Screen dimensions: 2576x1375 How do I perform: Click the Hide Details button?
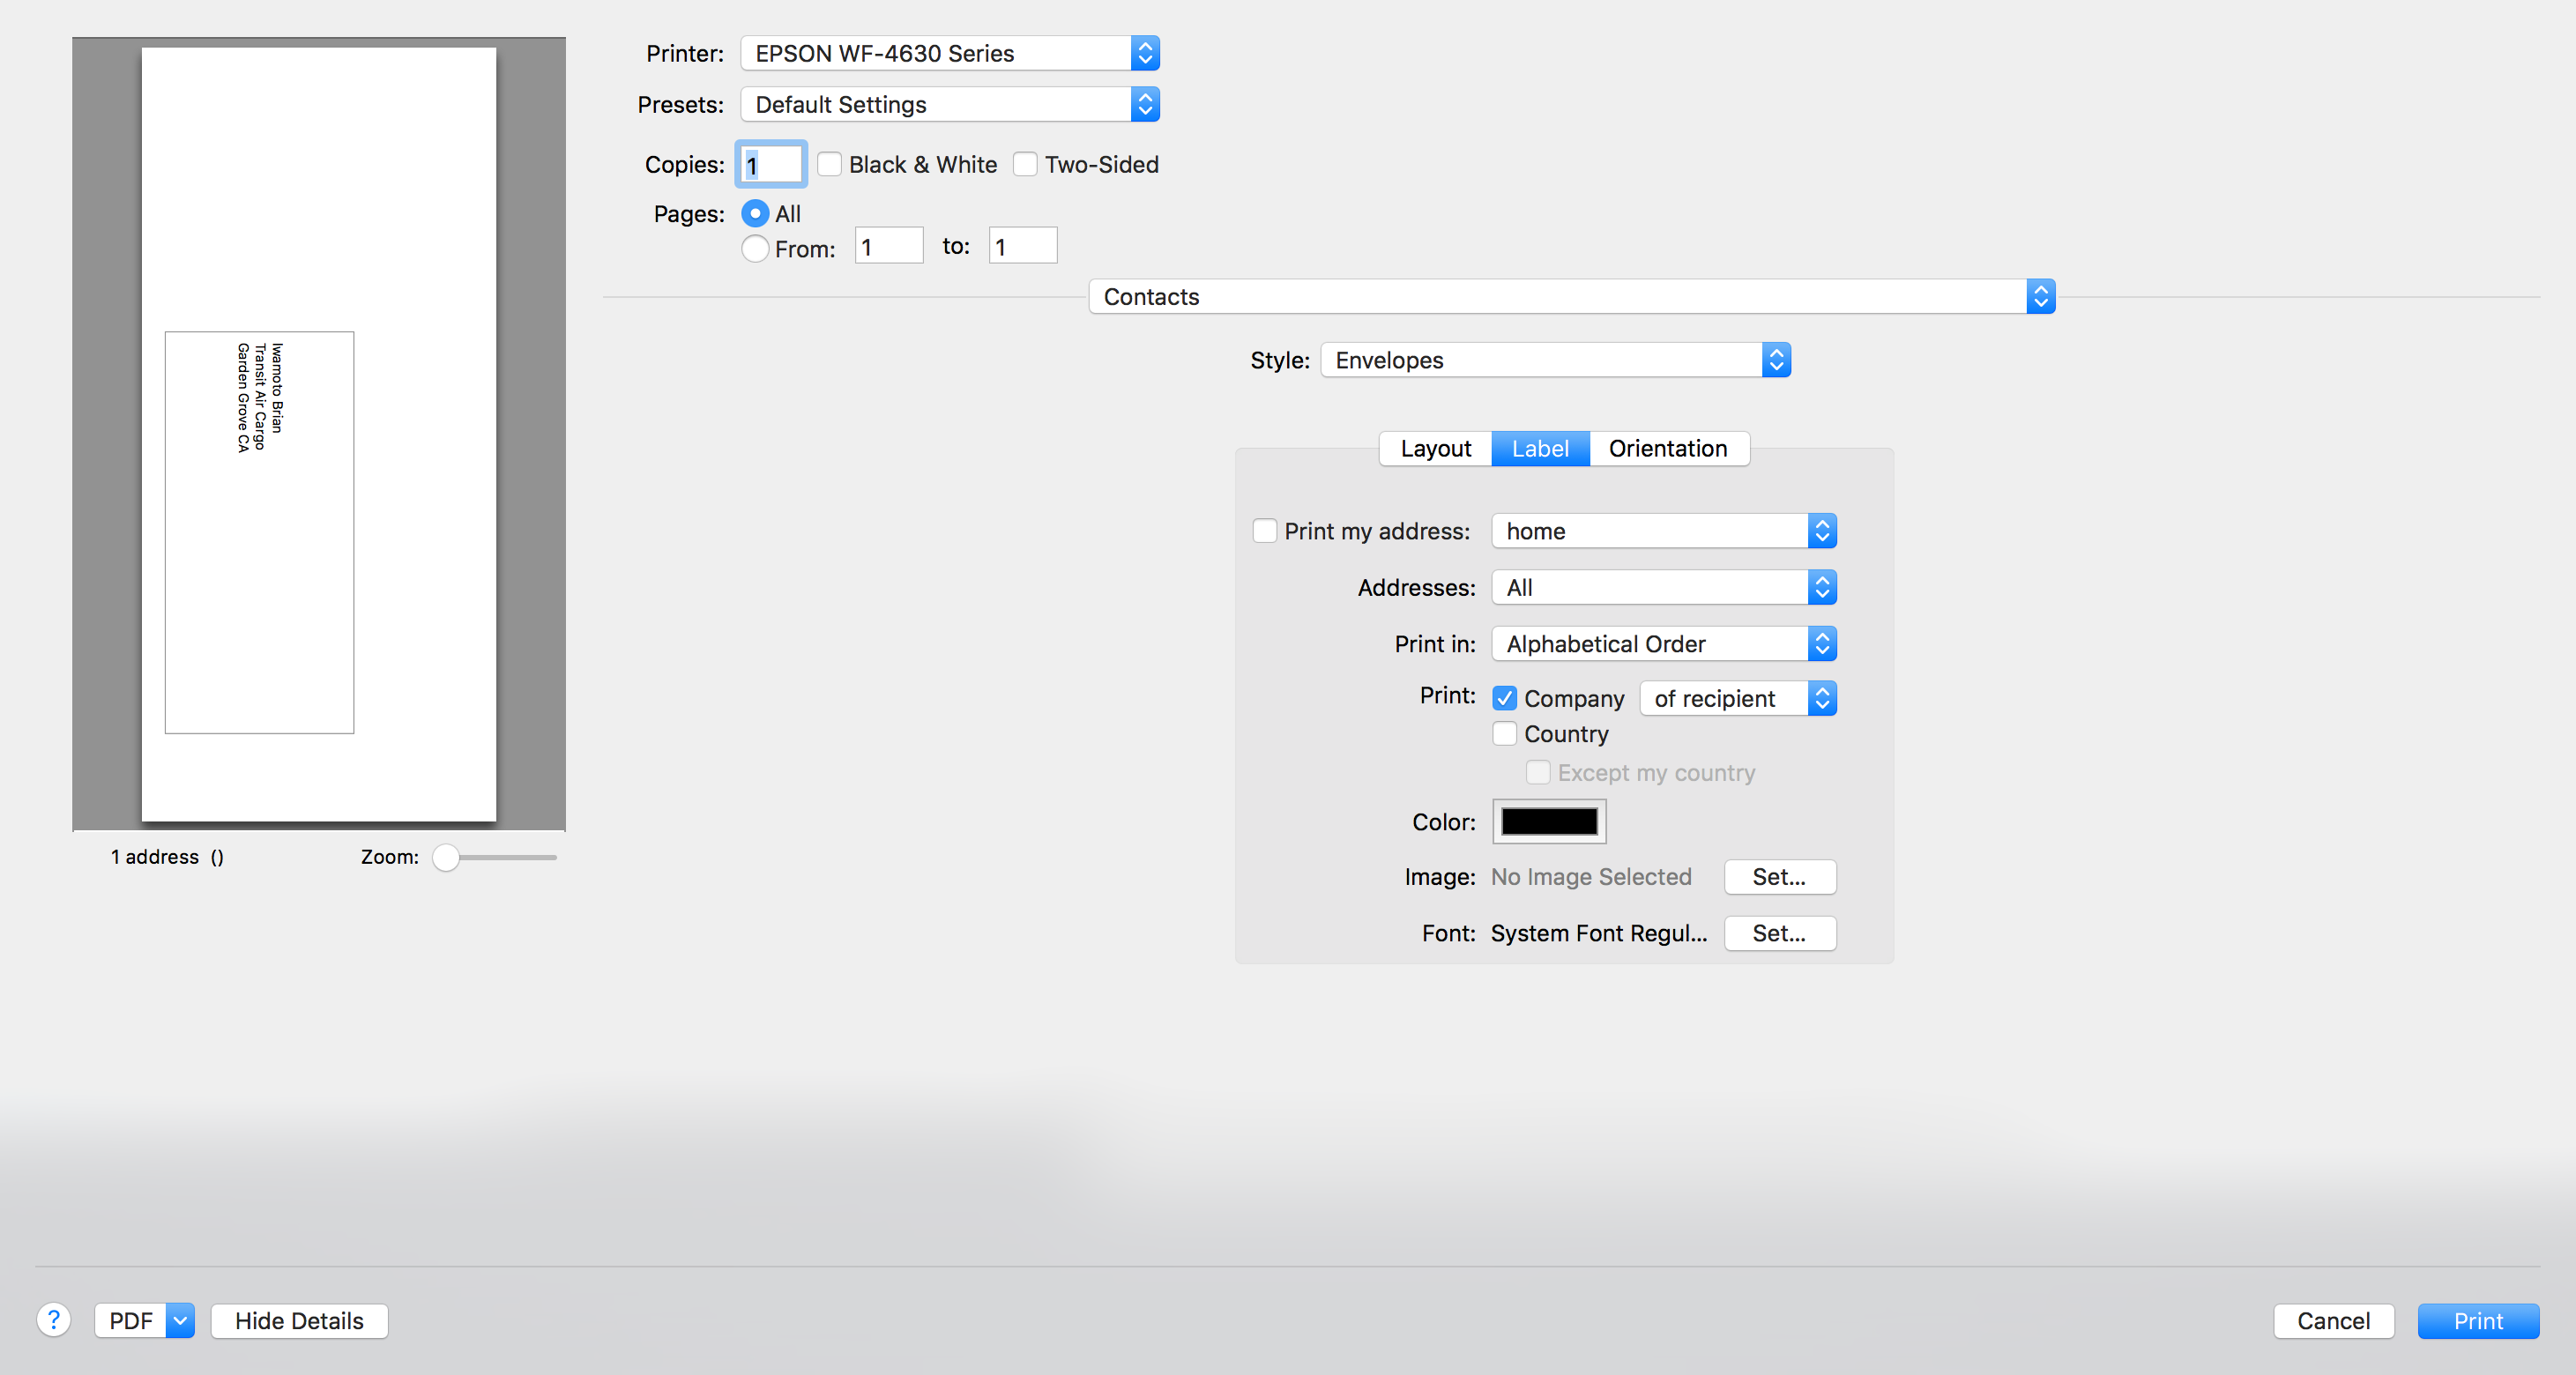pos(299,1320)
